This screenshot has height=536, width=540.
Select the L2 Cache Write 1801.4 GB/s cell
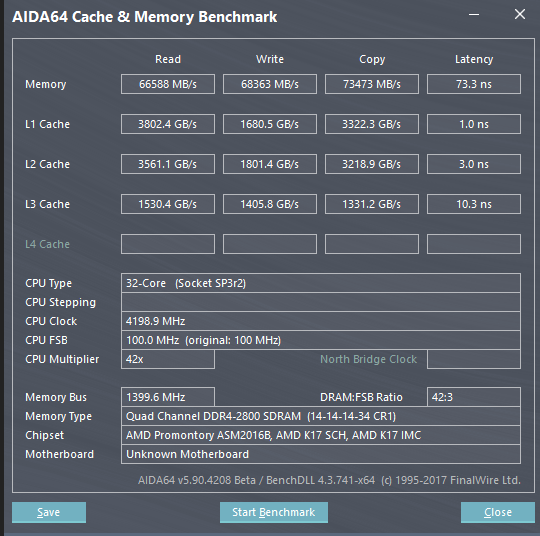(x=270, y=164)
